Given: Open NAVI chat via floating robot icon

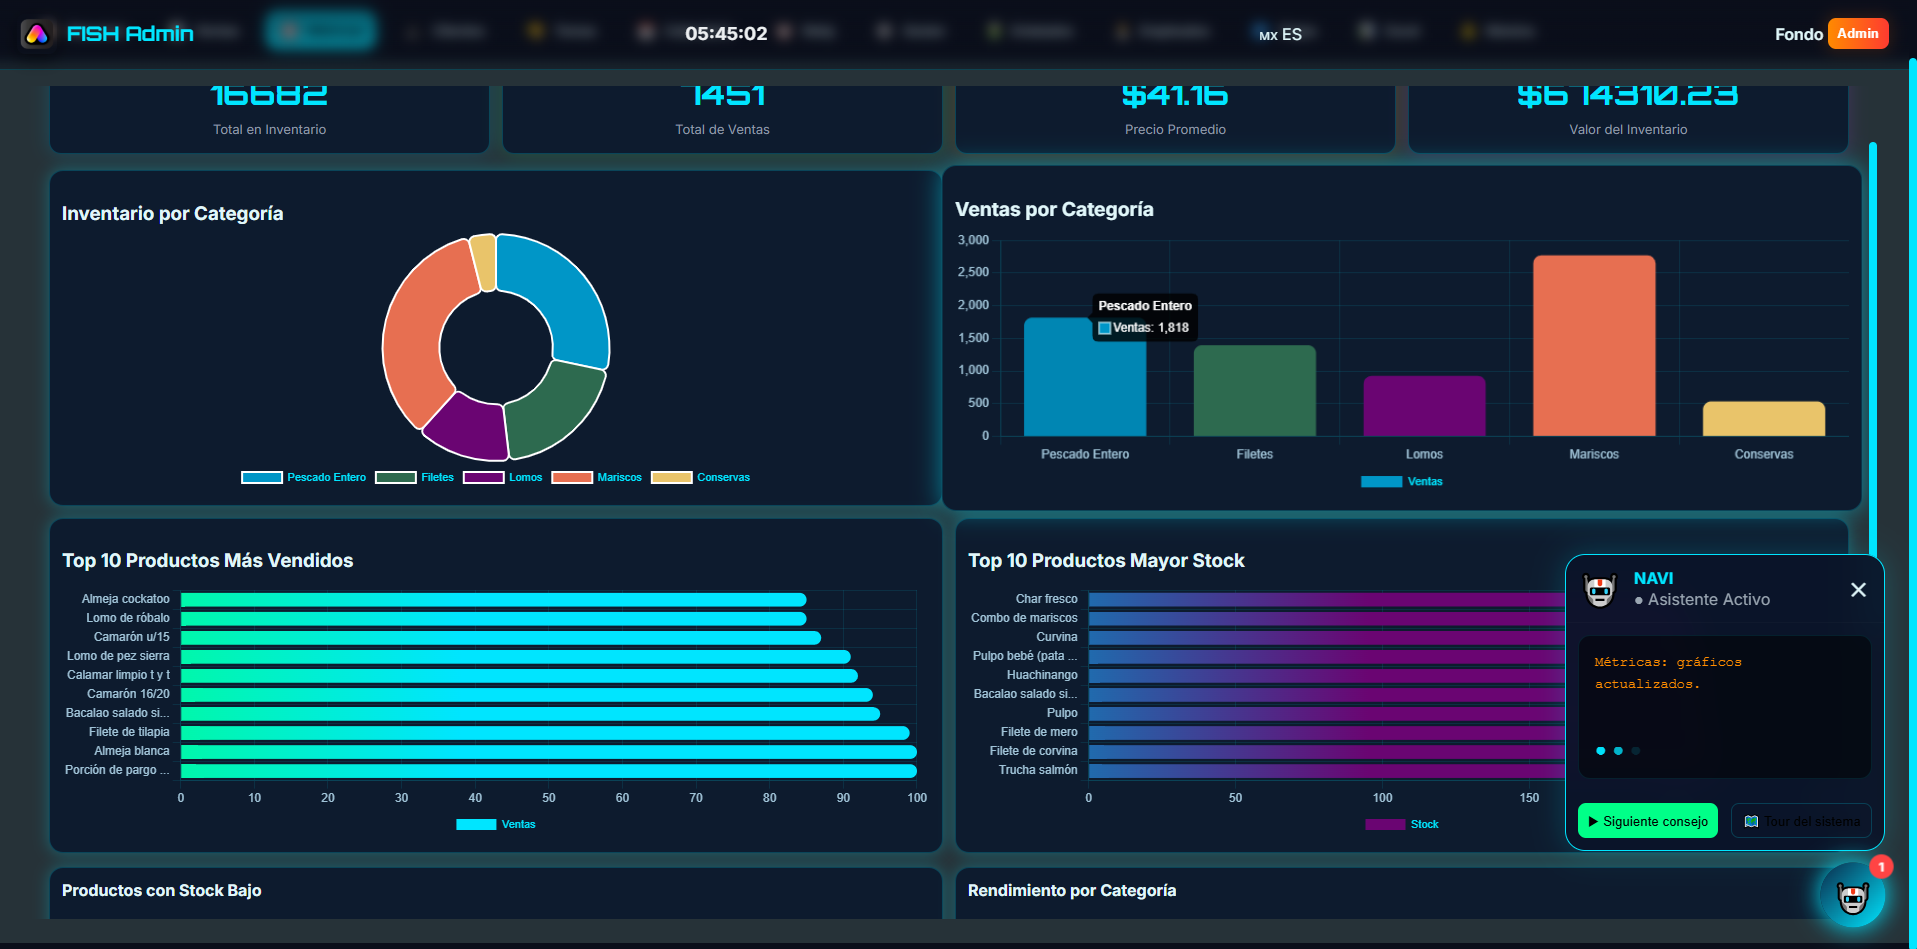Looking at the screenshot, I should pos(1852,895).
